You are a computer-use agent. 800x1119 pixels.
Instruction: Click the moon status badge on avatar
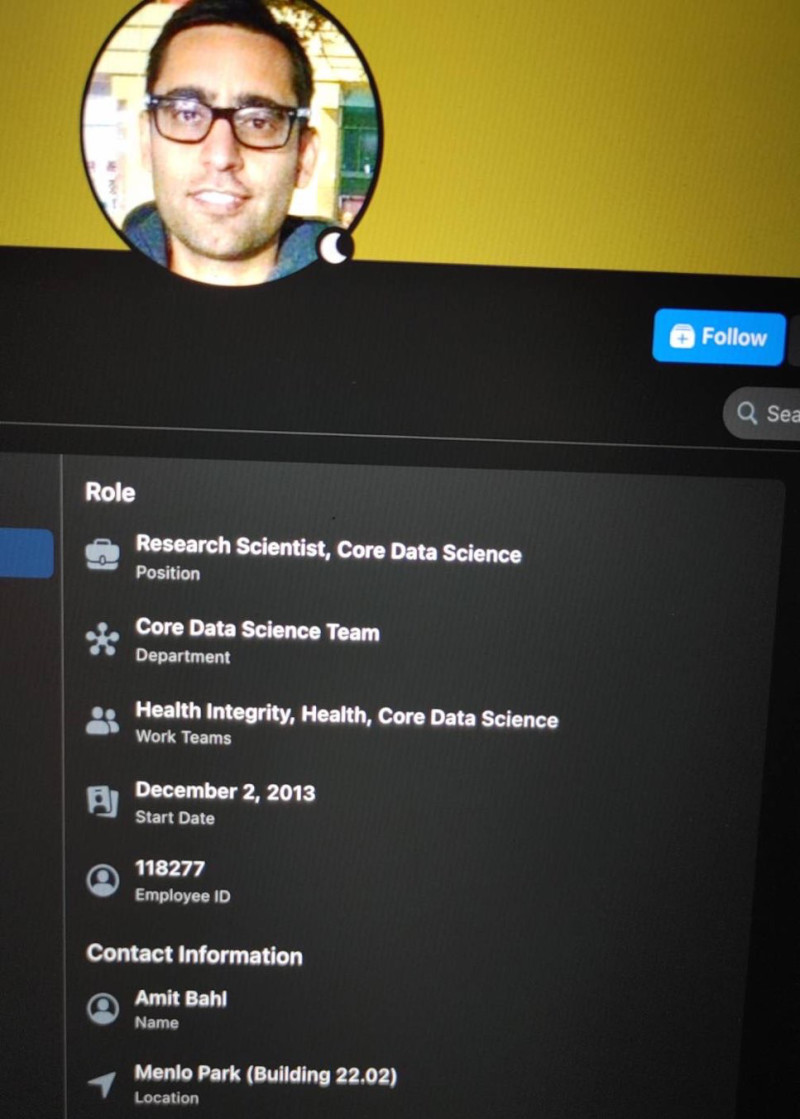(x=335, y=247)
